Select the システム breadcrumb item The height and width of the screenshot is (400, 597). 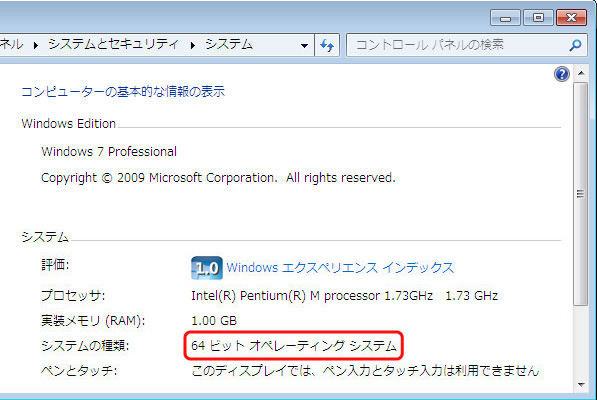229,44
